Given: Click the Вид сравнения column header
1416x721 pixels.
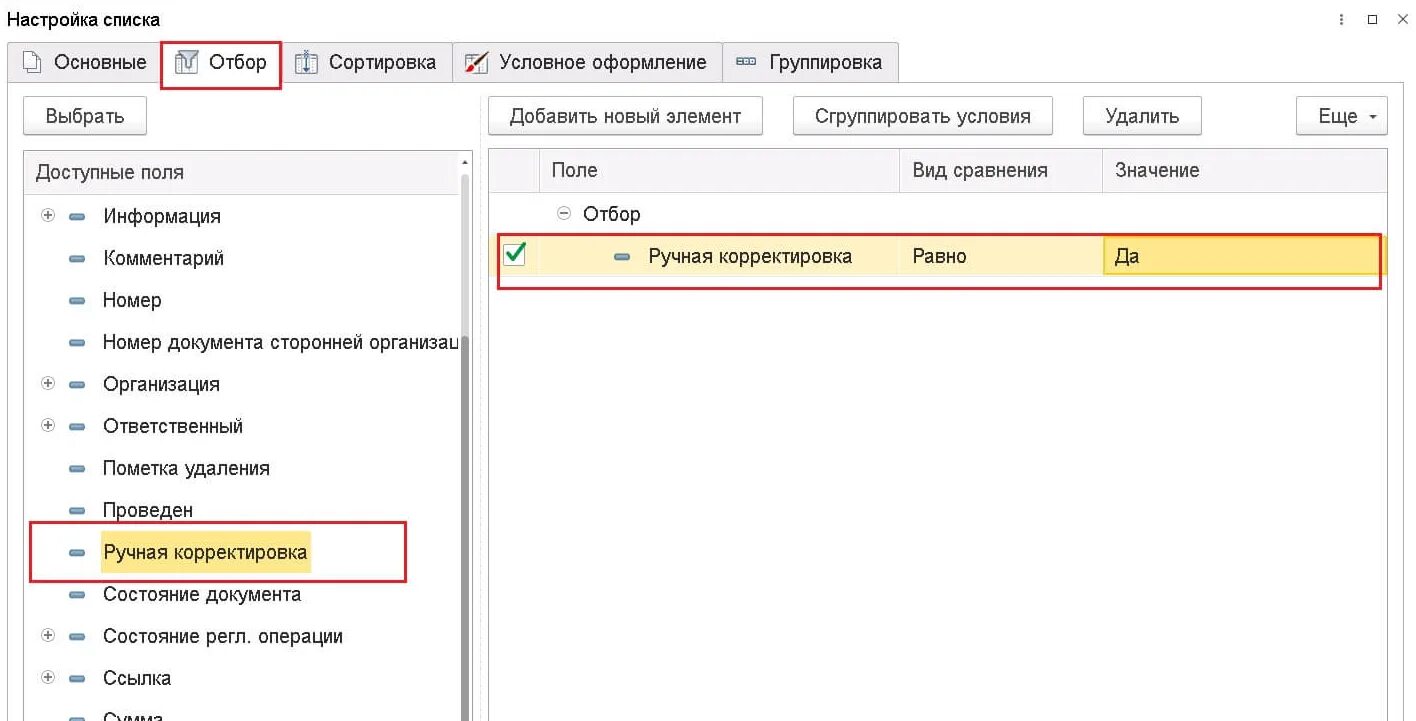Looking at the screenshot, I should click(1001, 170).
